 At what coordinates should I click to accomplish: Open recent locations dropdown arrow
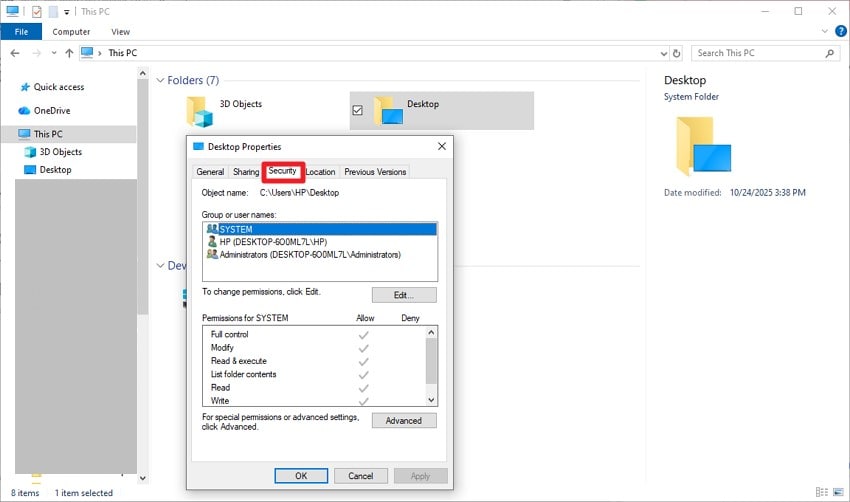[54, 53]
